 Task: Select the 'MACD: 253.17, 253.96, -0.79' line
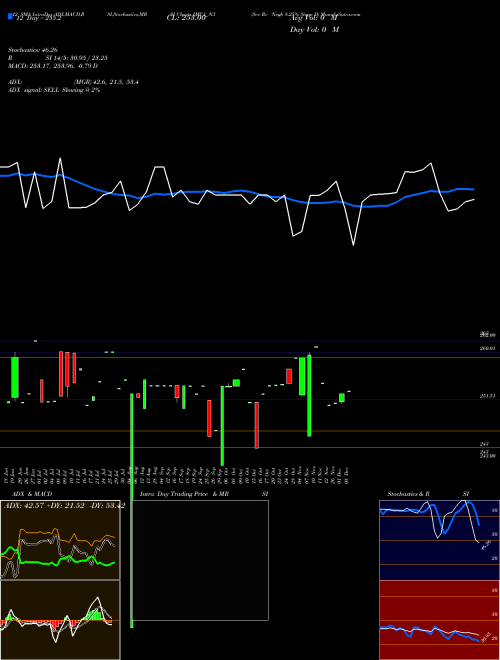pos(51,66)
